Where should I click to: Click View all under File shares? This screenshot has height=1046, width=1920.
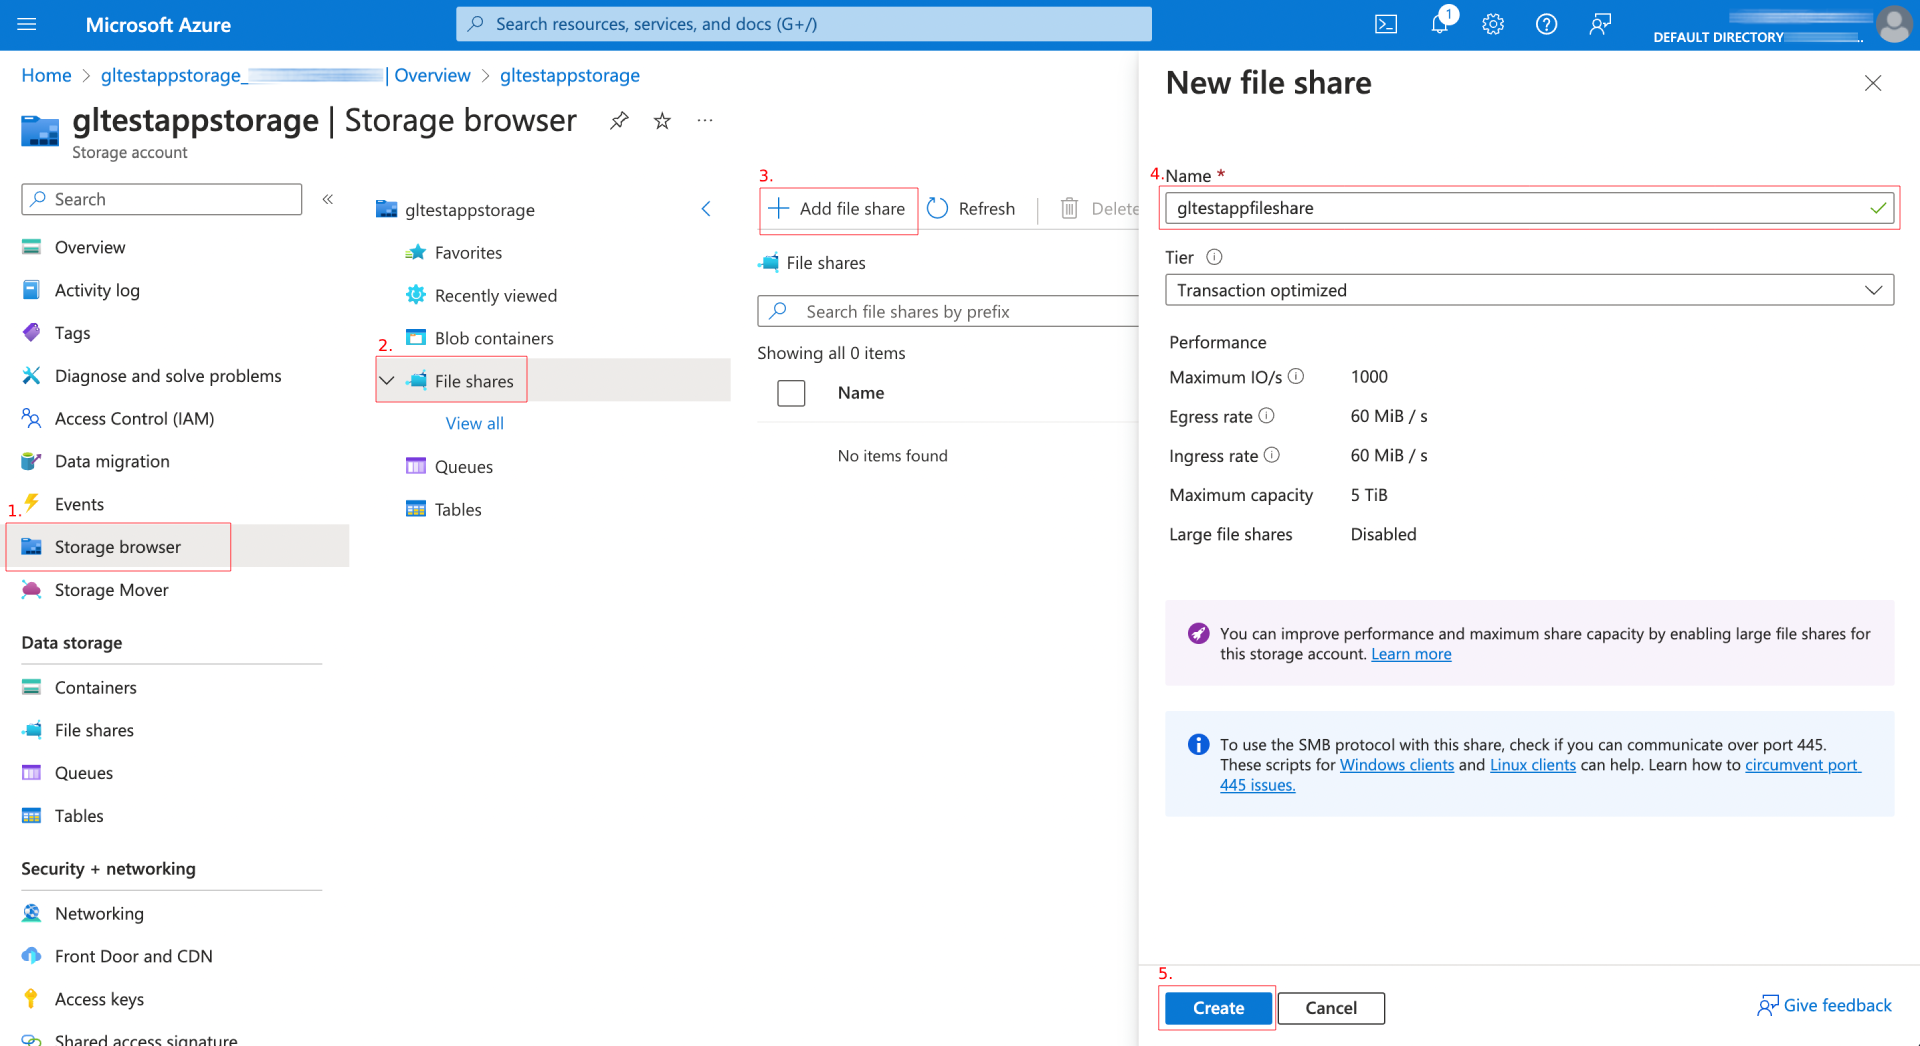point(474,424)
